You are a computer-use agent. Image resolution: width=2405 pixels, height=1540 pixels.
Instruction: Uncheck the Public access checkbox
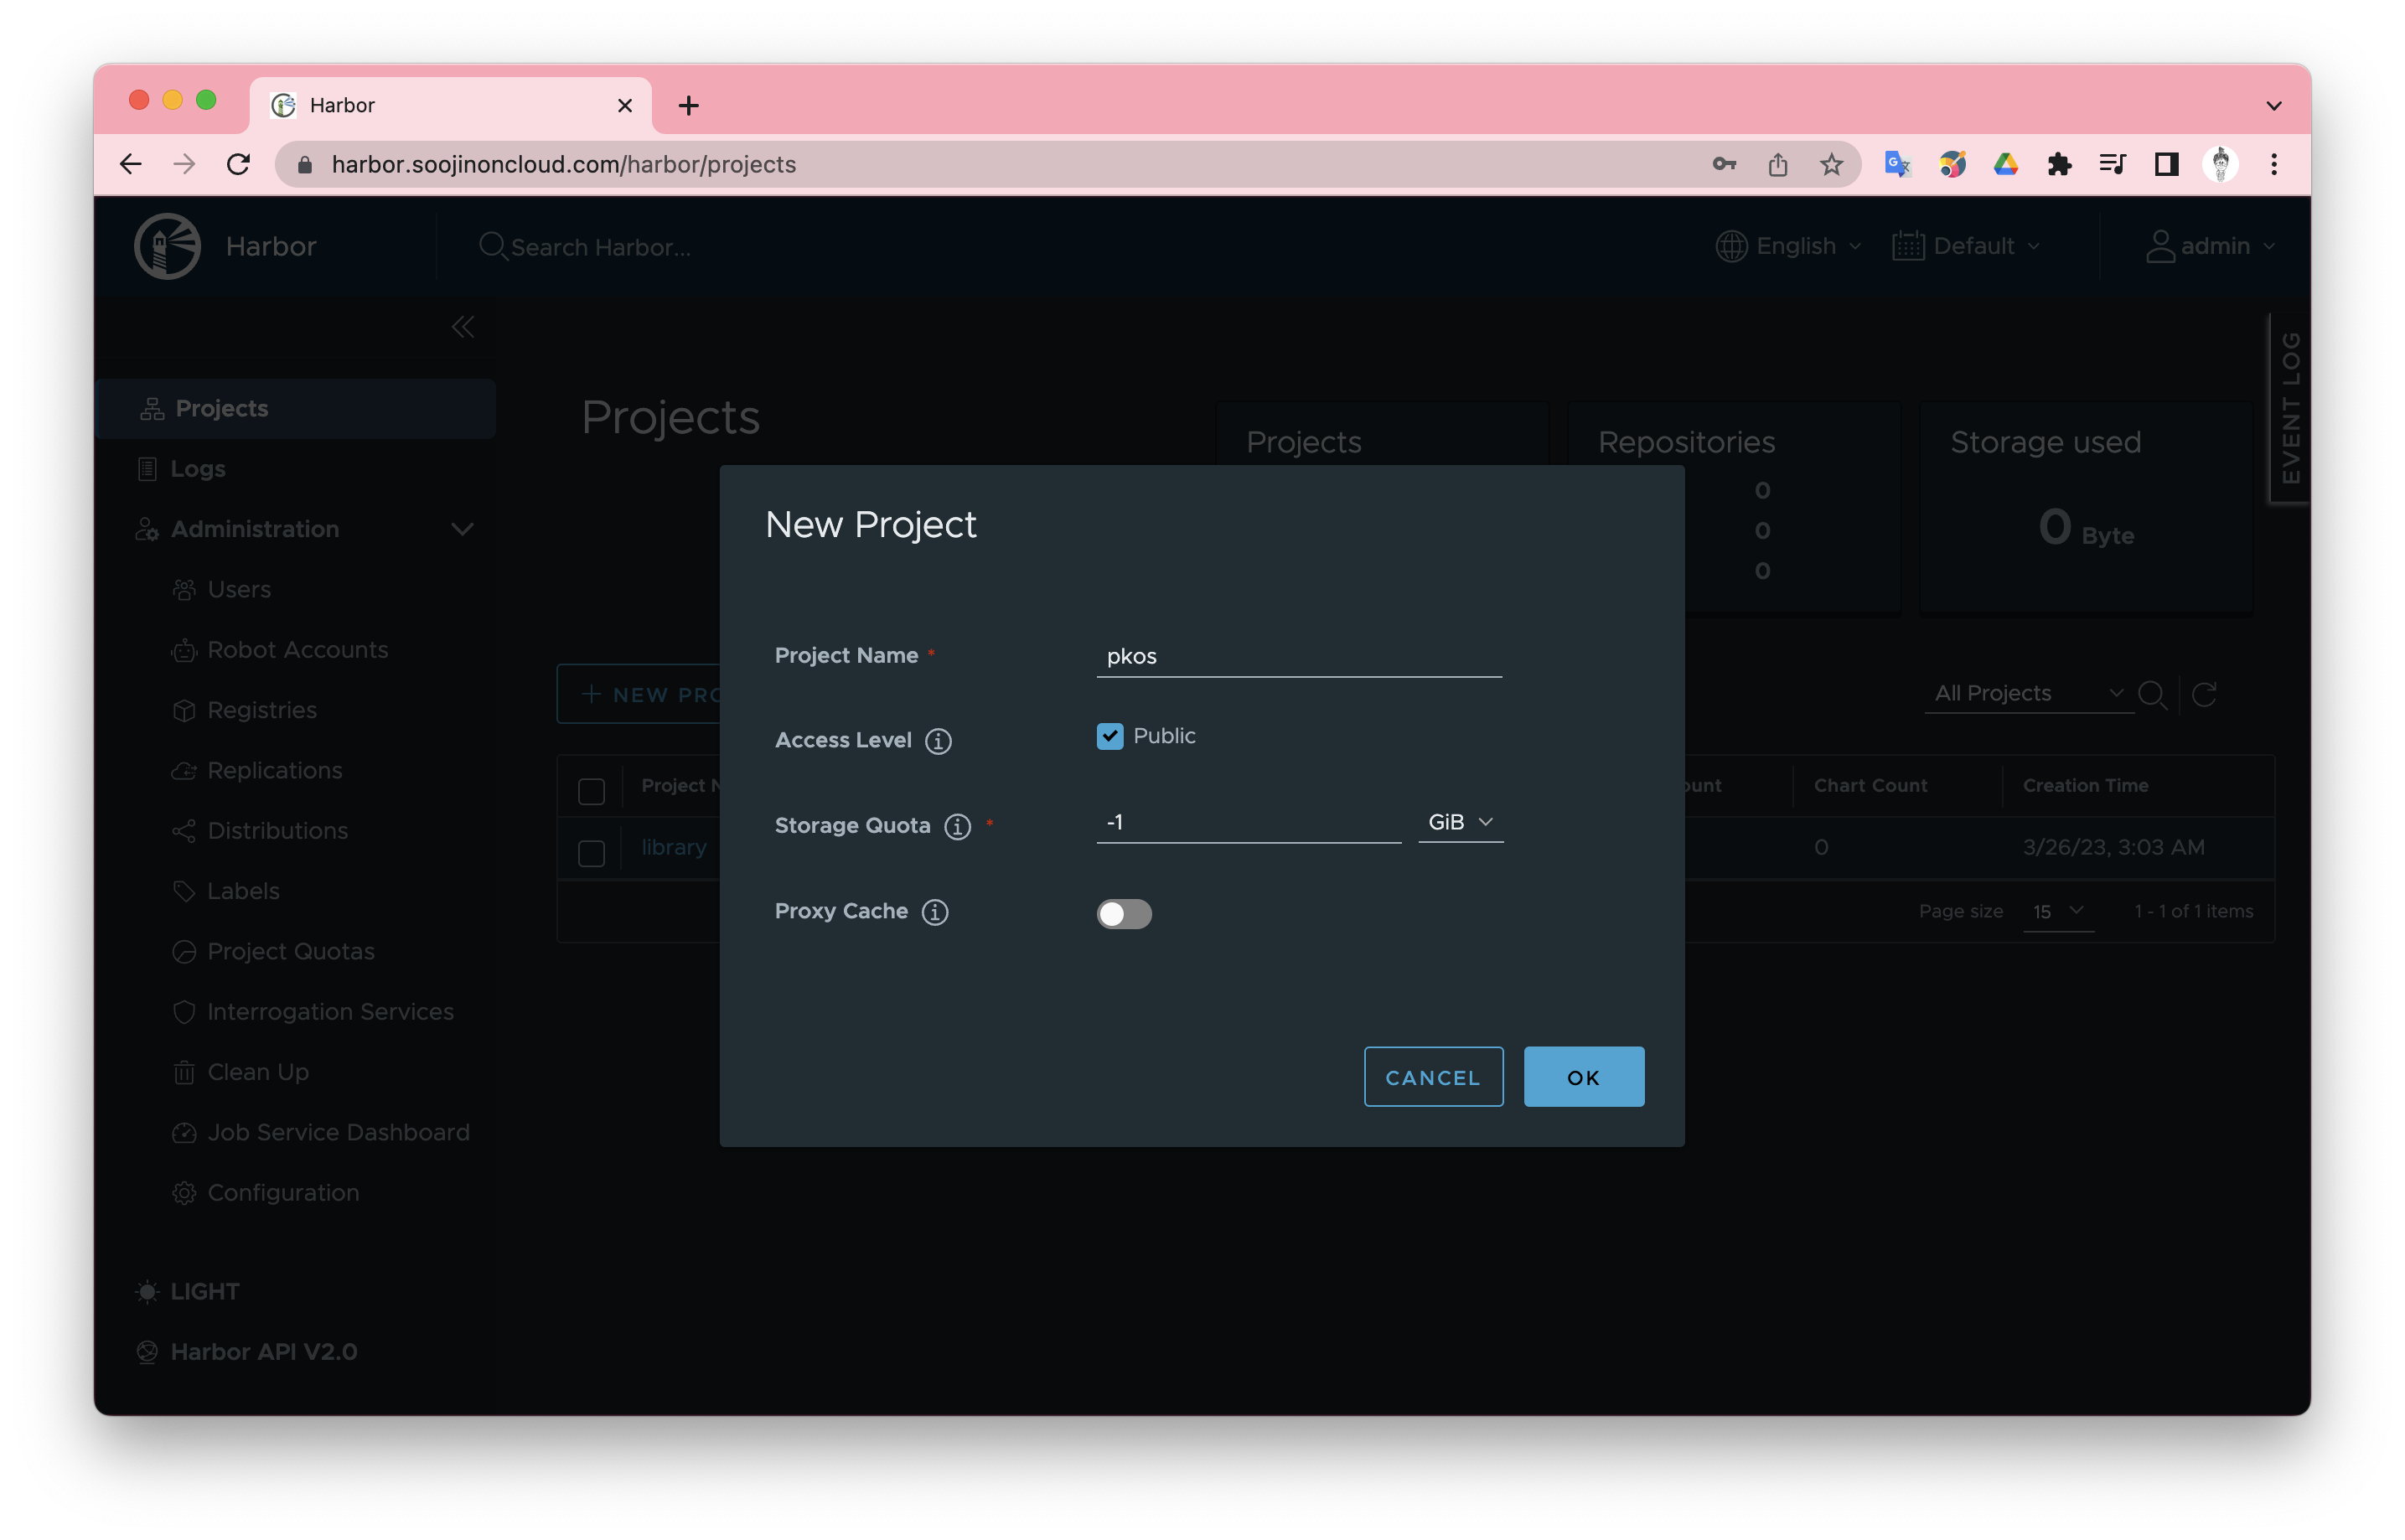tap(1109, 736)
